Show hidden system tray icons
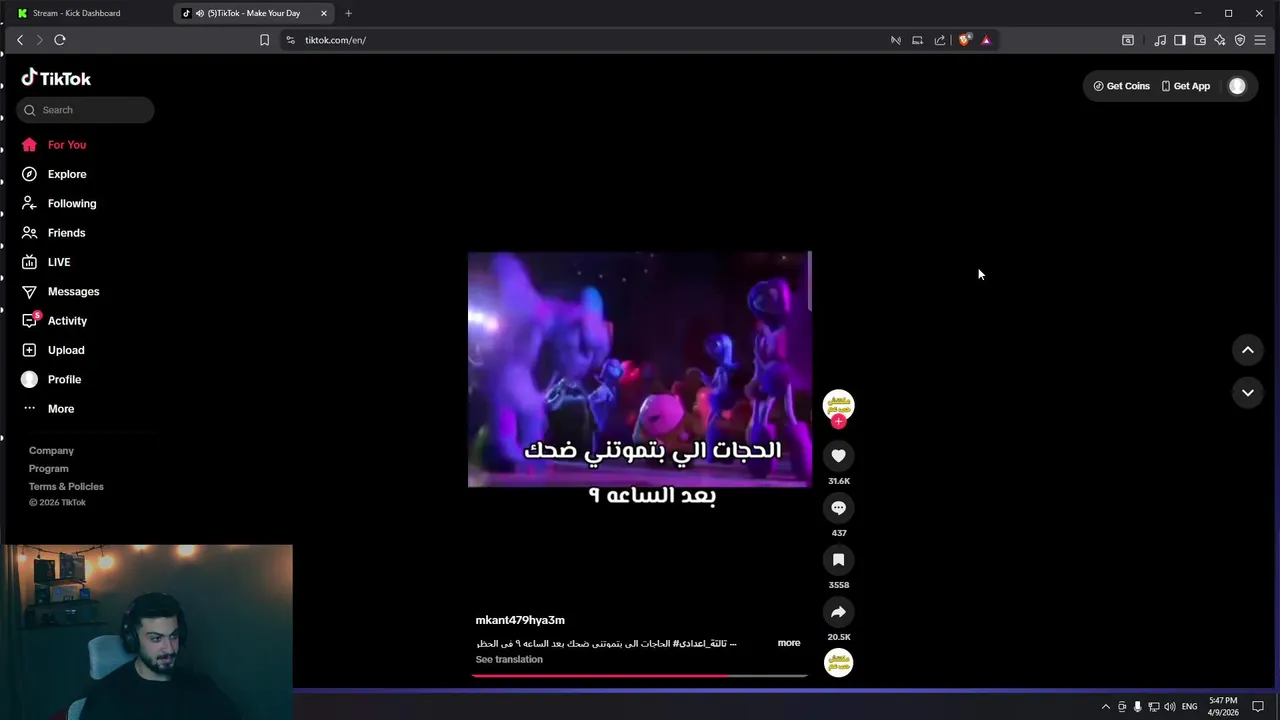Image resolution: width=1280 pixels, height=720 pixels. (1105, 706)
